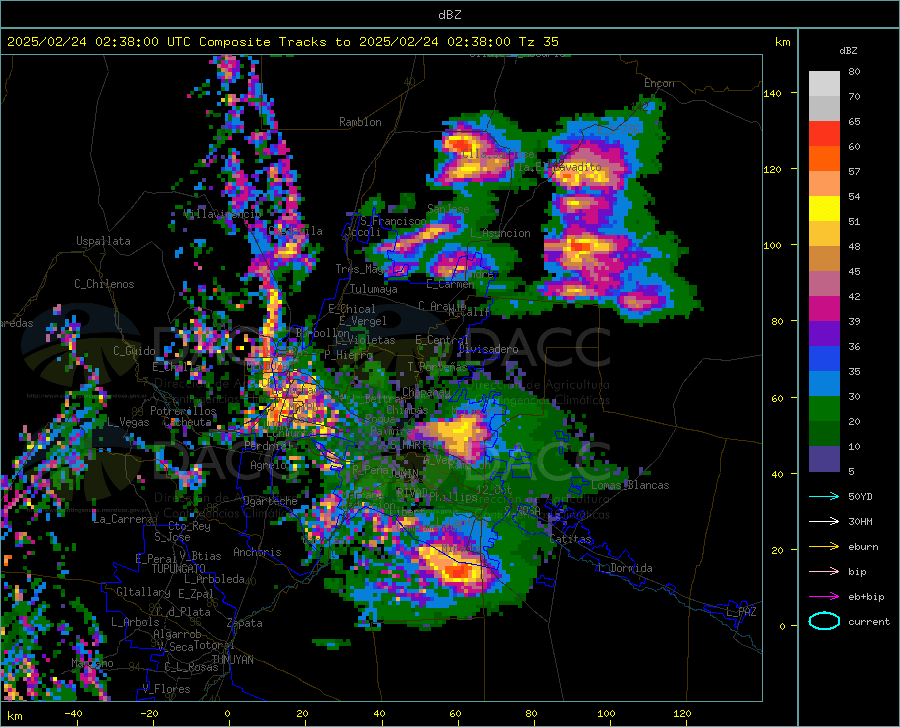
Task: Select the pink bip arrow symbol
Action: (824, 572)
